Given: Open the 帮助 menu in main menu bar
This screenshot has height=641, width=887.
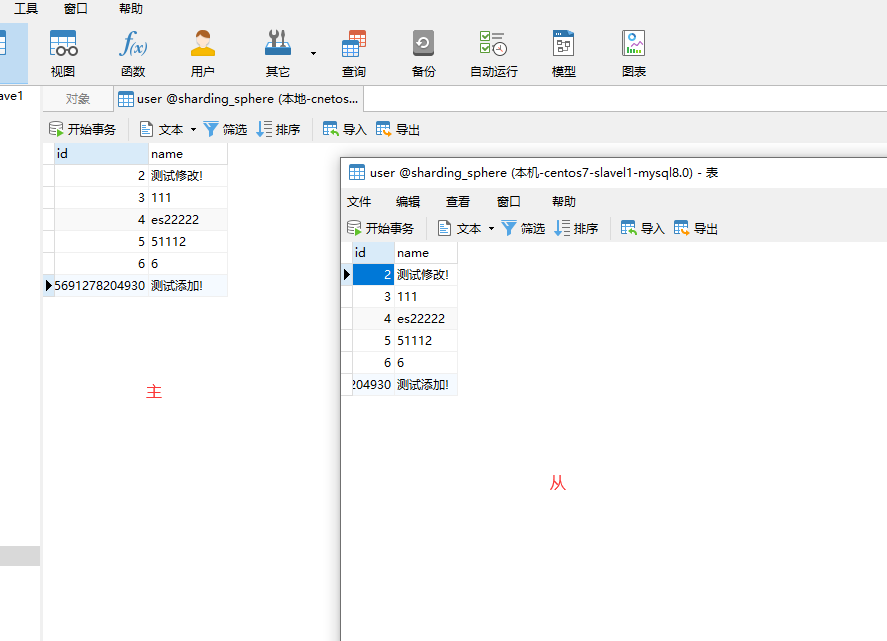Looking at the screenshot, I should [x=131, y=8].
